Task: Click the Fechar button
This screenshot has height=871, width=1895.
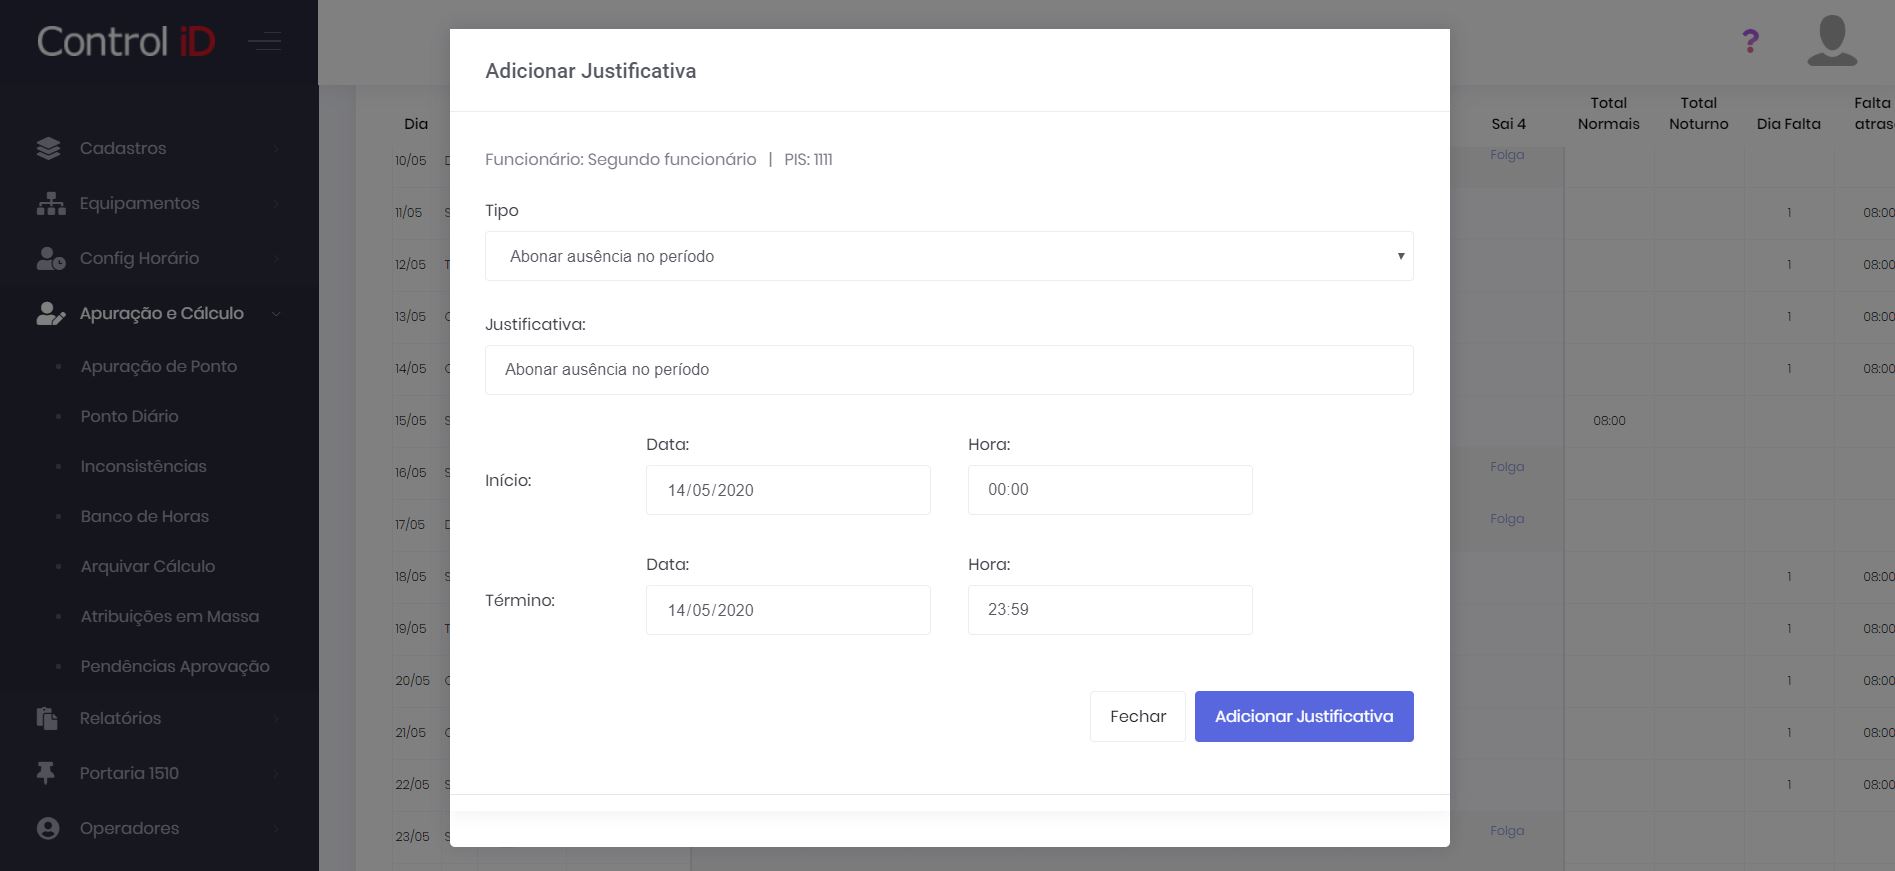Action: coord(1138,716)
